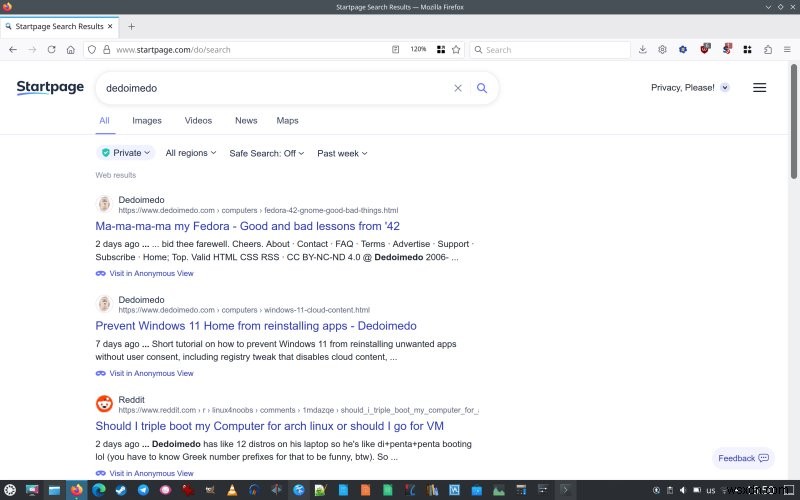The width and height of the screenshot is (800, 500).
Task: Click the Startpage search input with dedoimedo
Action: 276,88
